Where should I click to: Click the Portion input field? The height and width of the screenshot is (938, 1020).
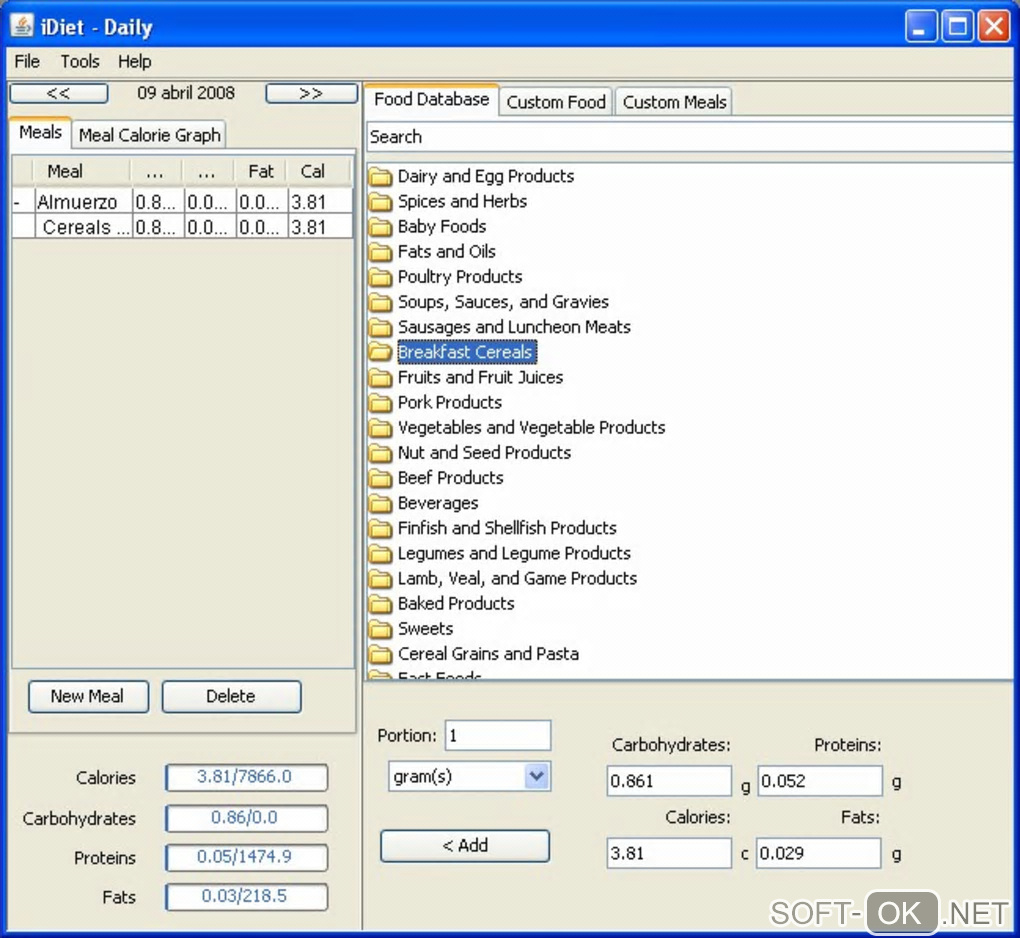click(498, 736)
